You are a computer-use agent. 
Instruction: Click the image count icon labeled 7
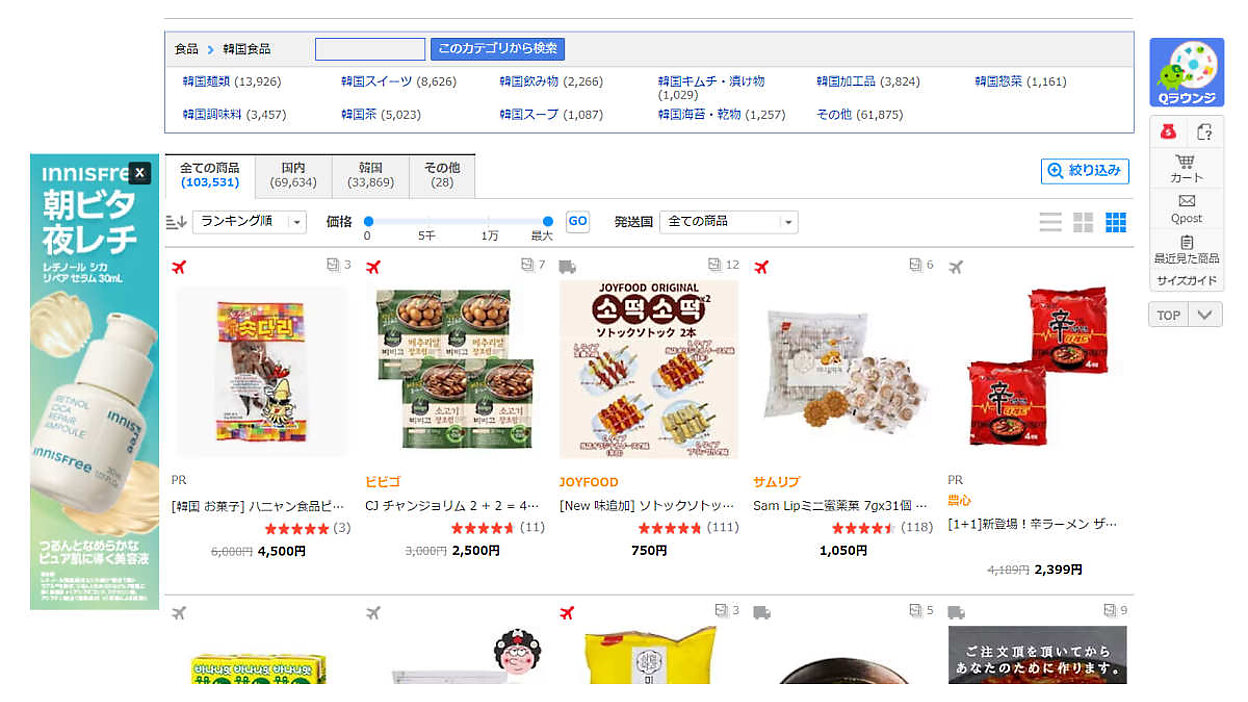pyautogui.click(x=527, y=265)
